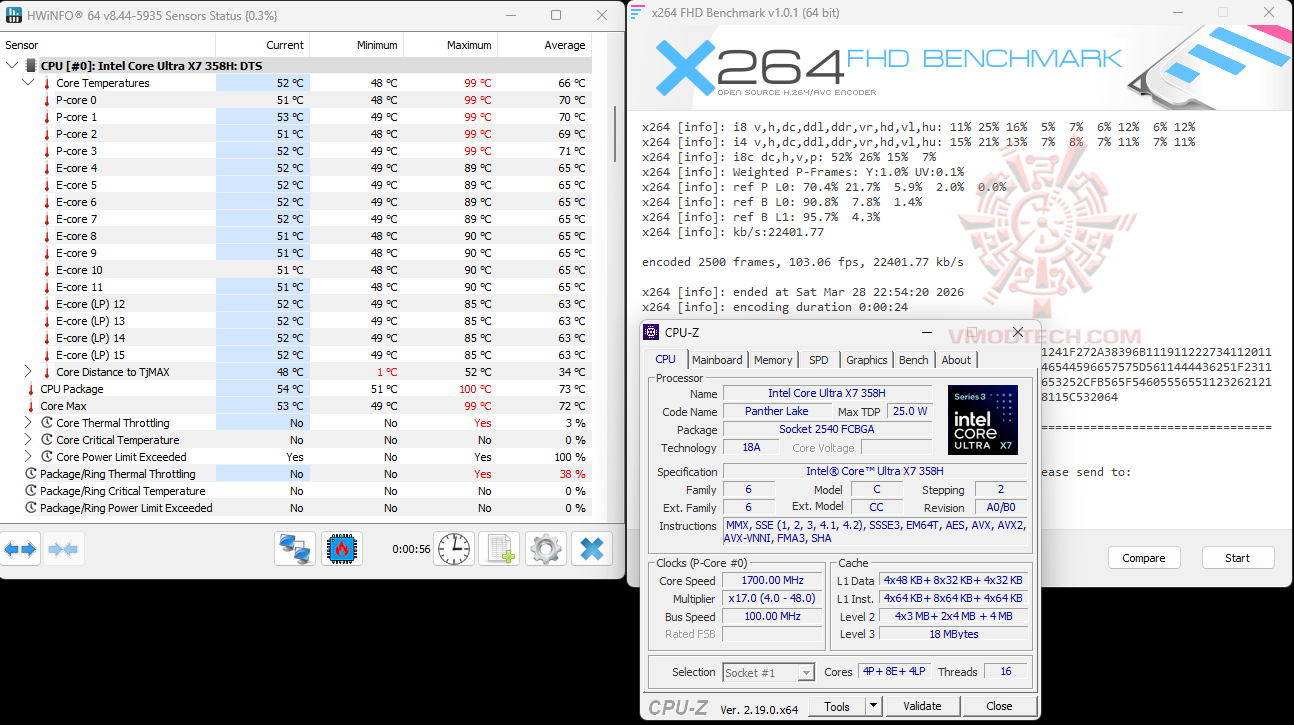Expand the Core Thermal Throttling entry
Screen dimensions: 1294x725
point(28,422)
